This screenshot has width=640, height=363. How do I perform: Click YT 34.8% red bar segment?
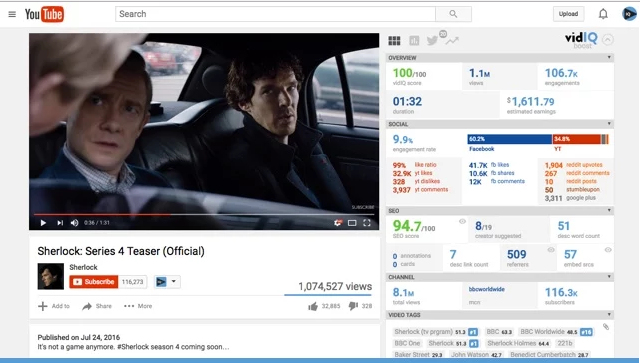pos(576,139)
